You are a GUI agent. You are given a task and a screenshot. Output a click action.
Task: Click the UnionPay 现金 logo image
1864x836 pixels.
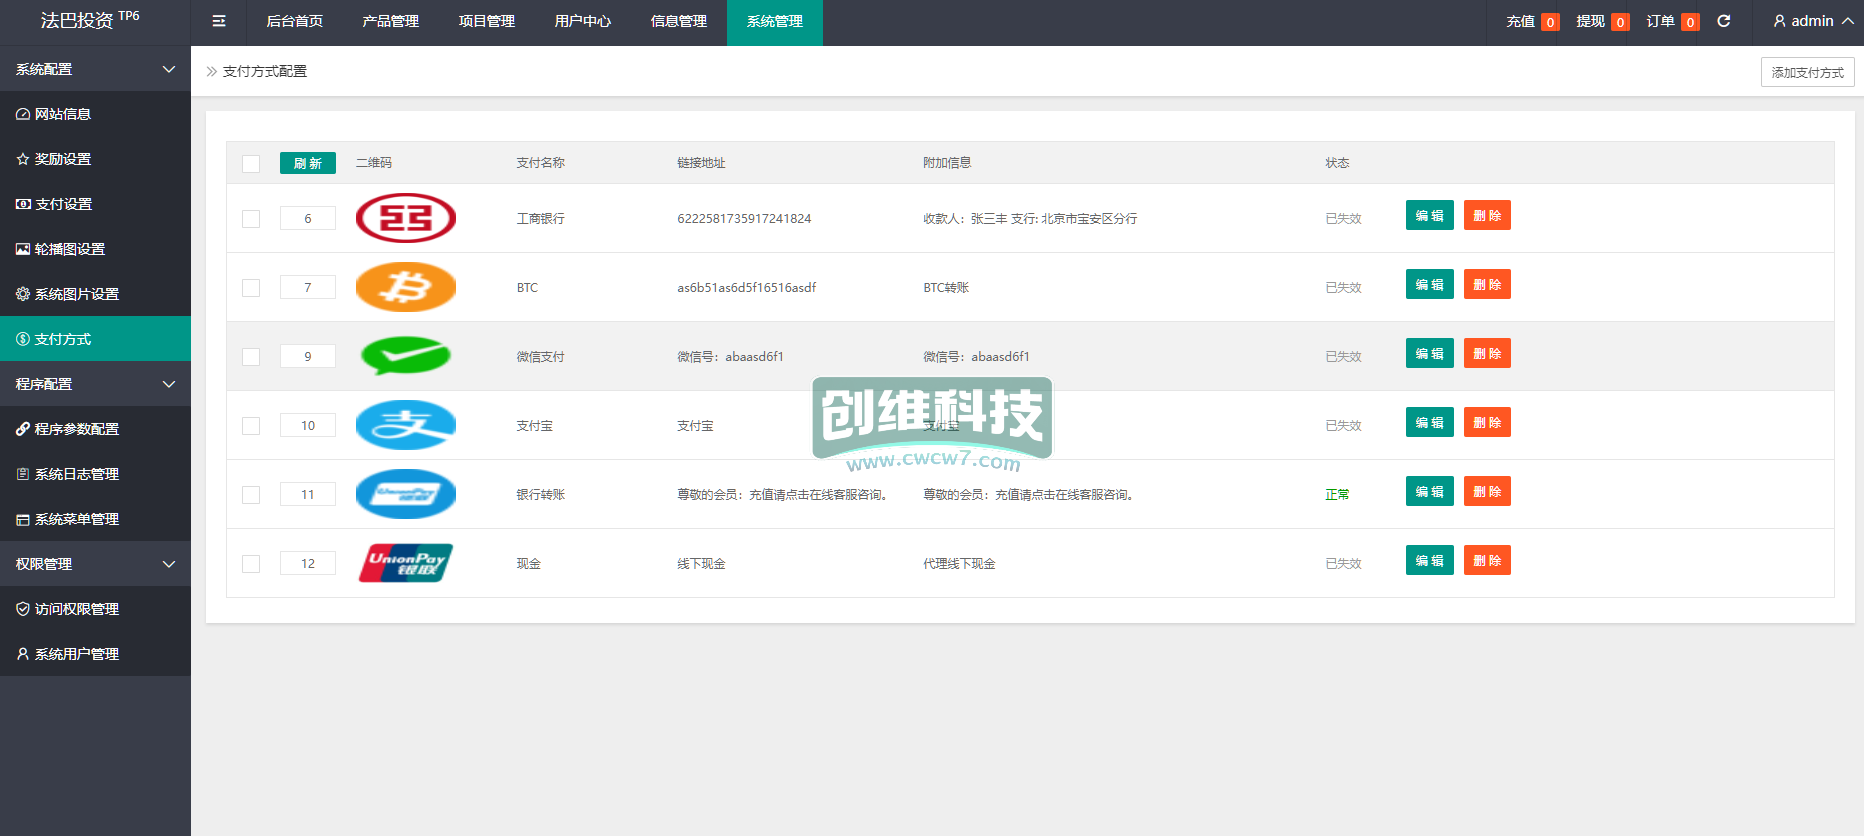pyautogui.click(x=406, y=563)
